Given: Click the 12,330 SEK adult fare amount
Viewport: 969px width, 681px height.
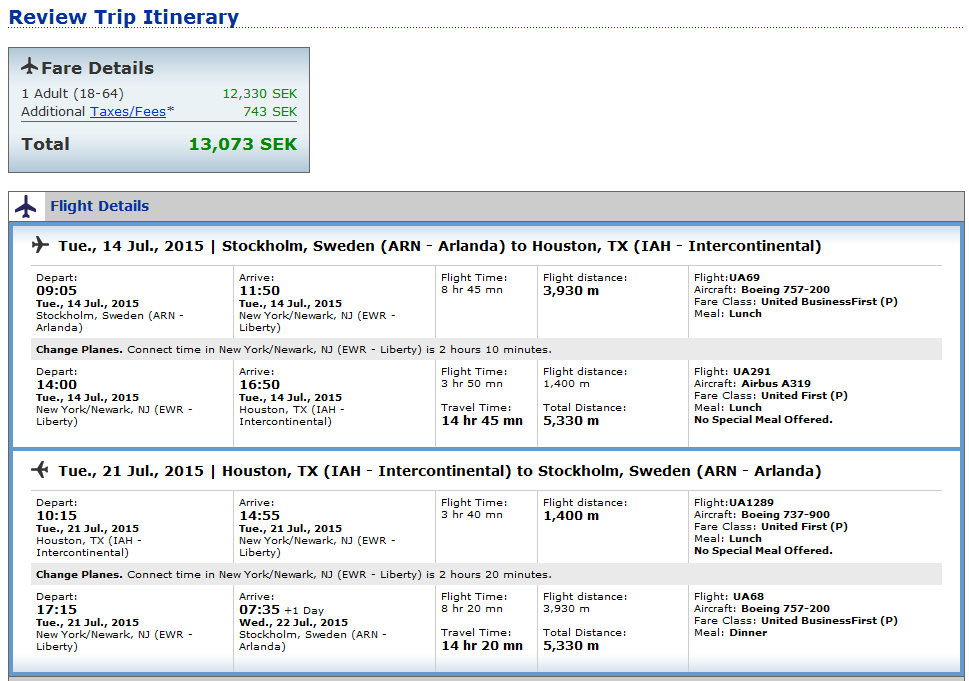Looking at the screenshot, I should pyautogui.click(x=259, y=93).
